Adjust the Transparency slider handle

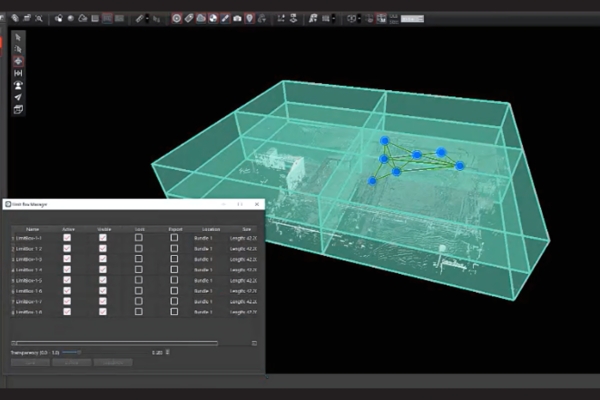coord(79,352)
